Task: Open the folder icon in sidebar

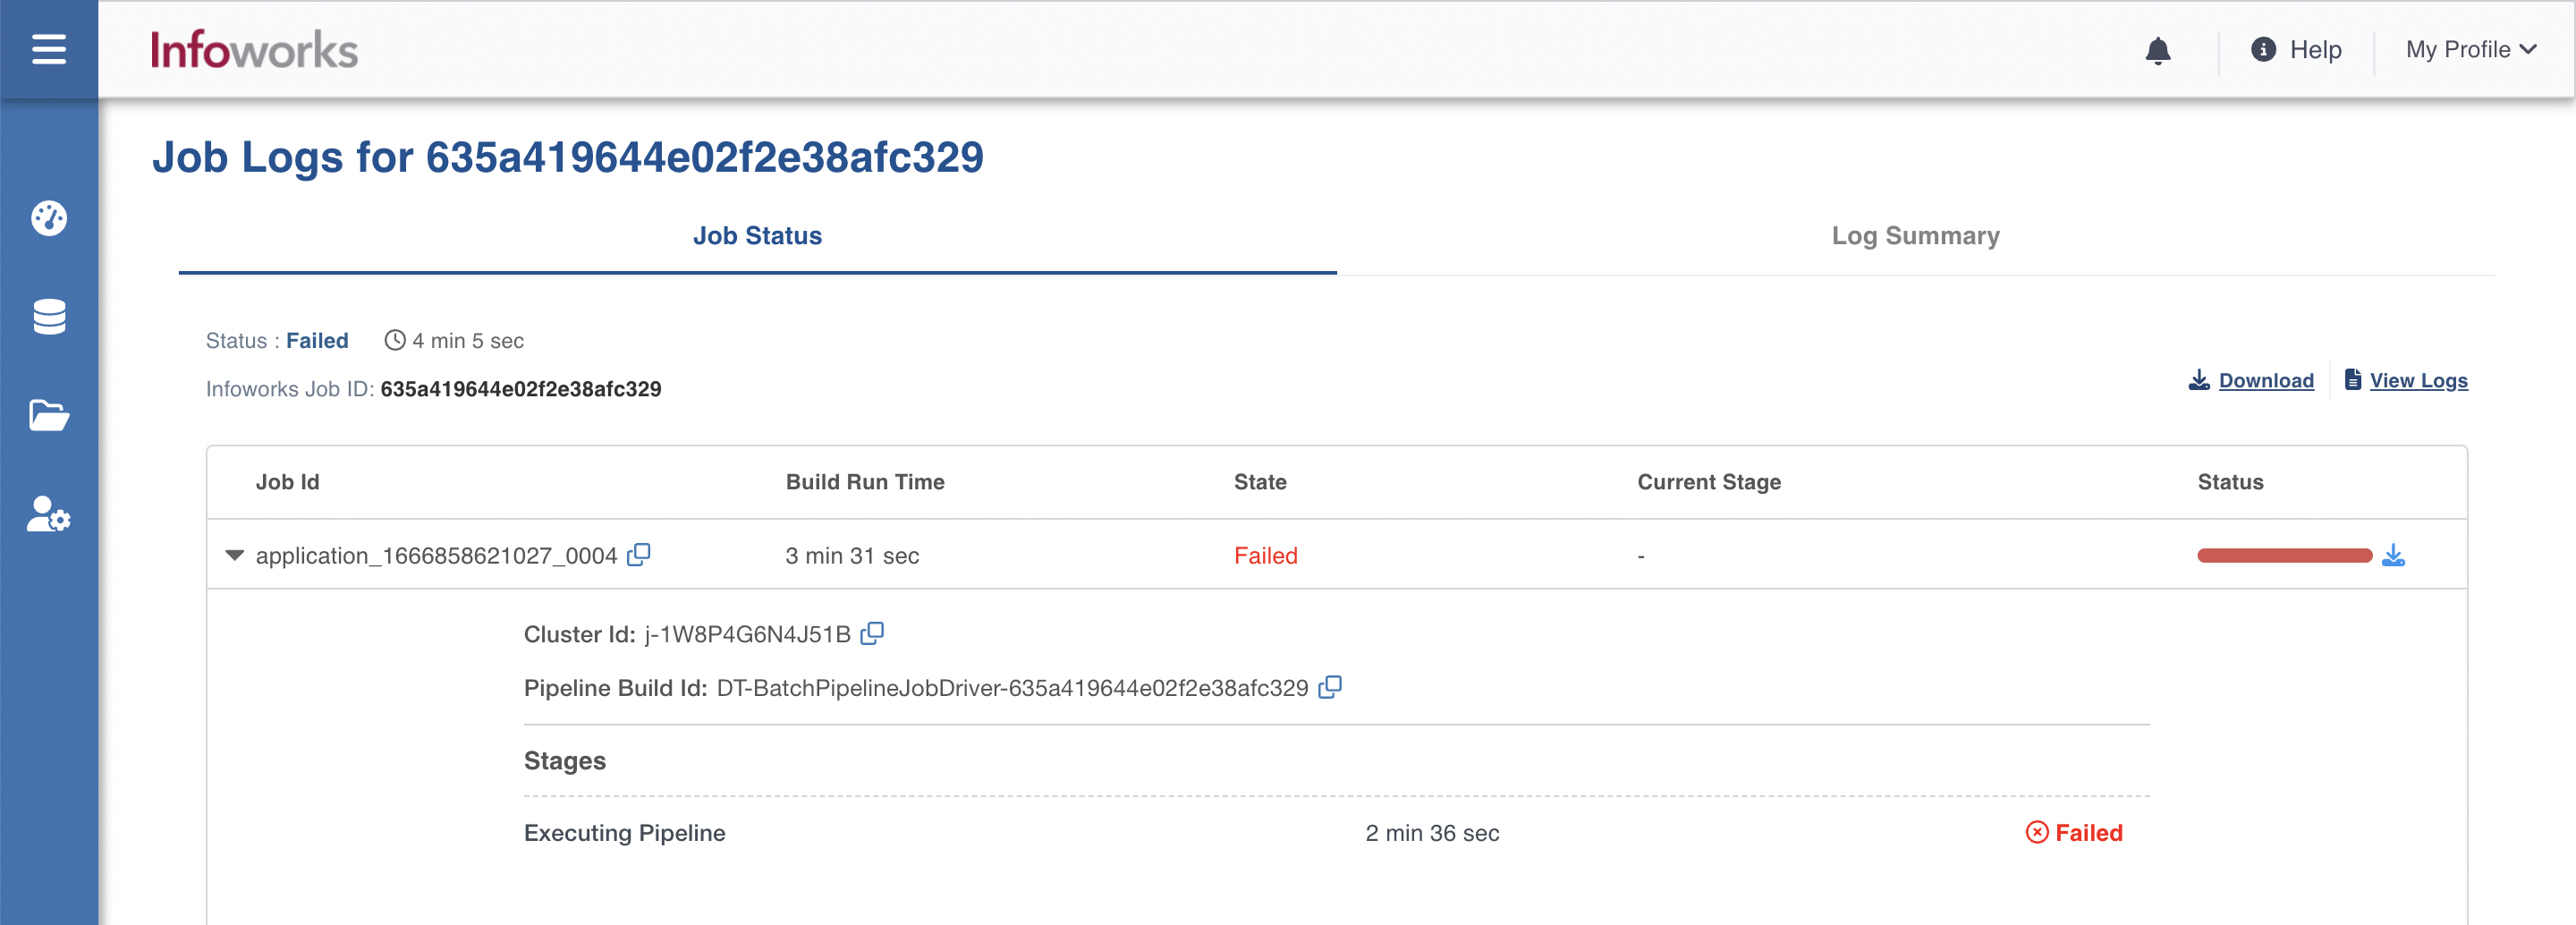Action: coord(49,415)
